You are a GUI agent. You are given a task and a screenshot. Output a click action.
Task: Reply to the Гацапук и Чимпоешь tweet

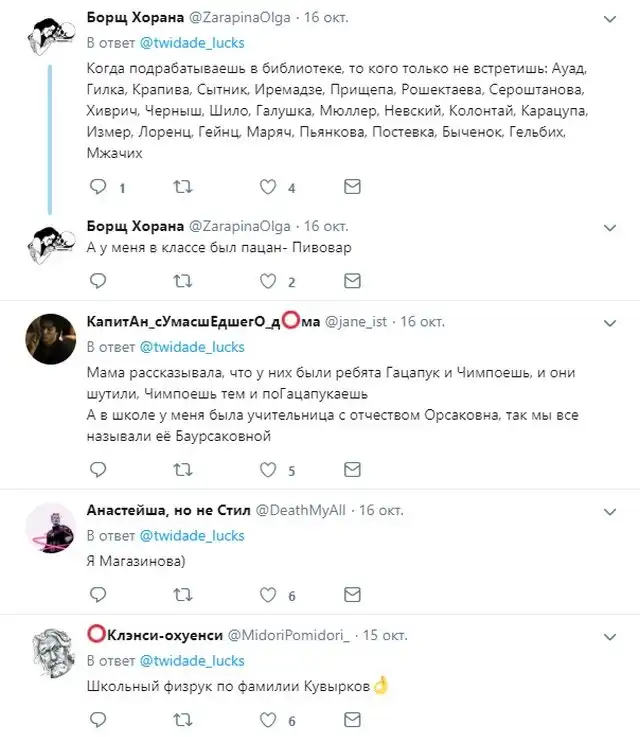click(x=97, y=470)
